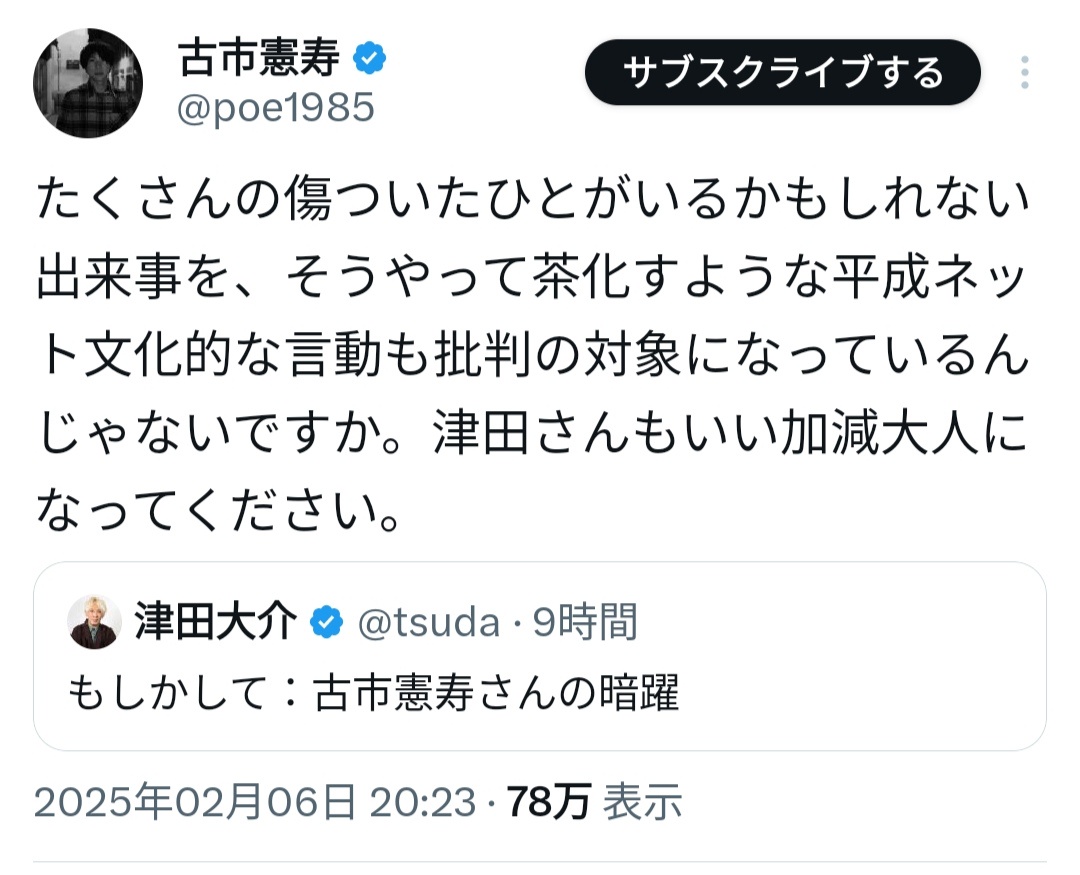Click the 9時間 timestamp on quote
The height and width of the screenshot is (875, 1080).
click(585, 622)
